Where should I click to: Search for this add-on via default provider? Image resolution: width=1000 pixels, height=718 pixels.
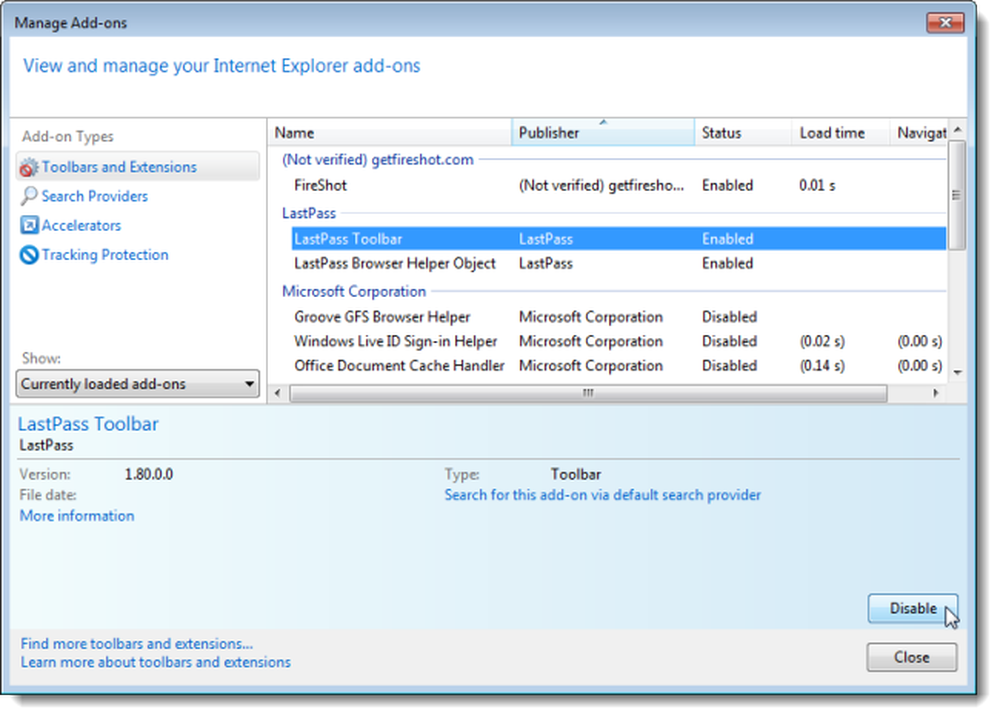tap(603, 495)
